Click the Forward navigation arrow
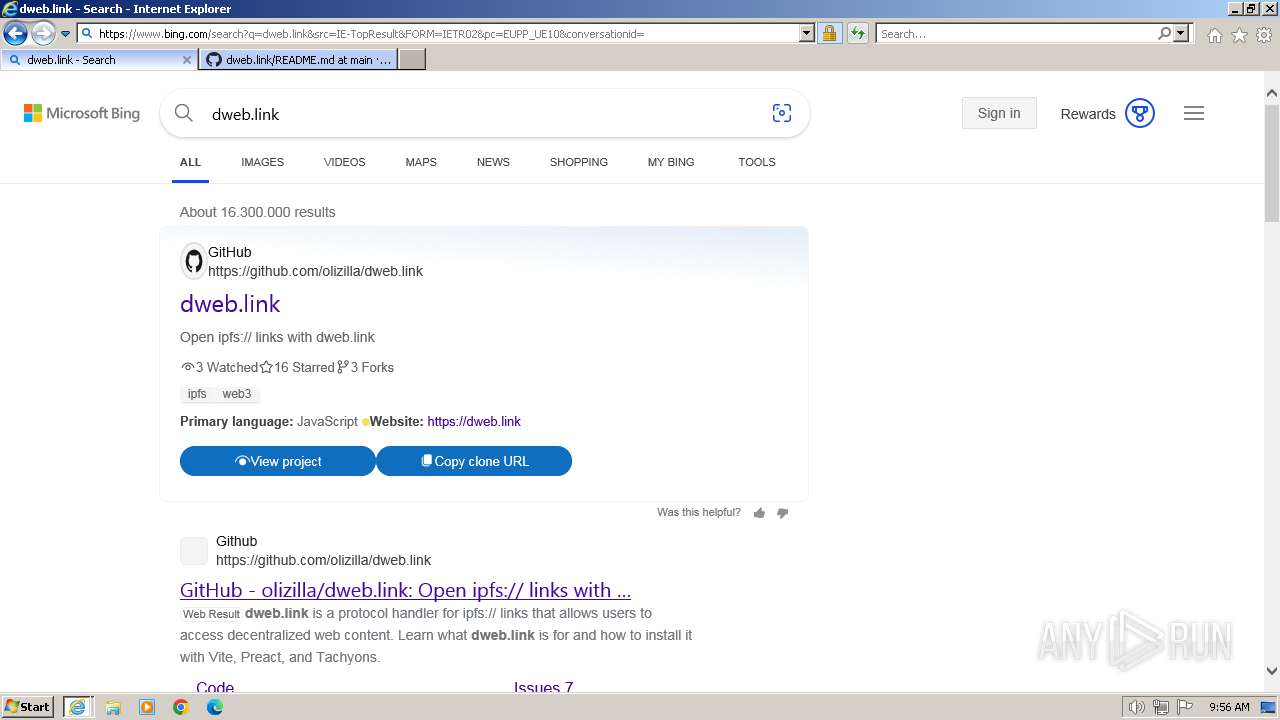1280x720 pixels. (42, 34)
